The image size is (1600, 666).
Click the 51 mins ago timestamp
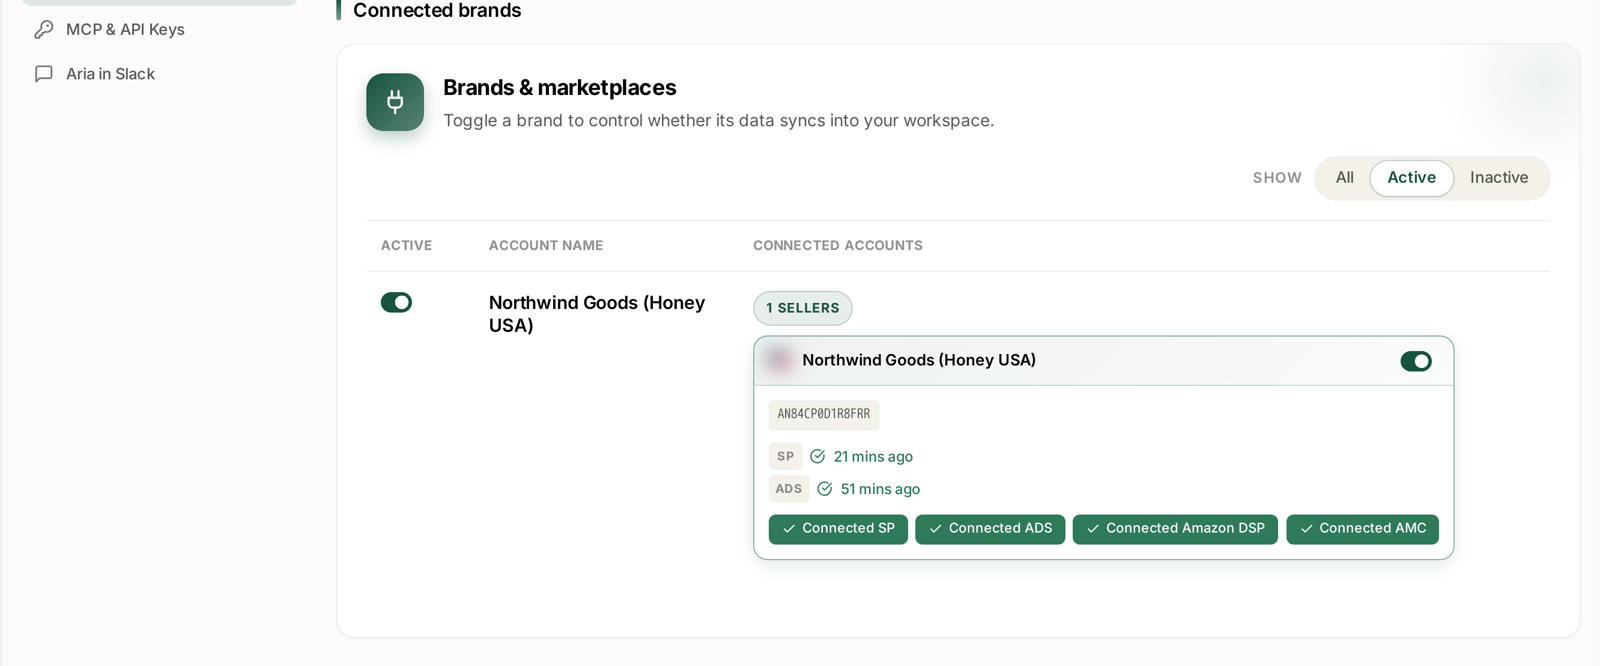880,489
